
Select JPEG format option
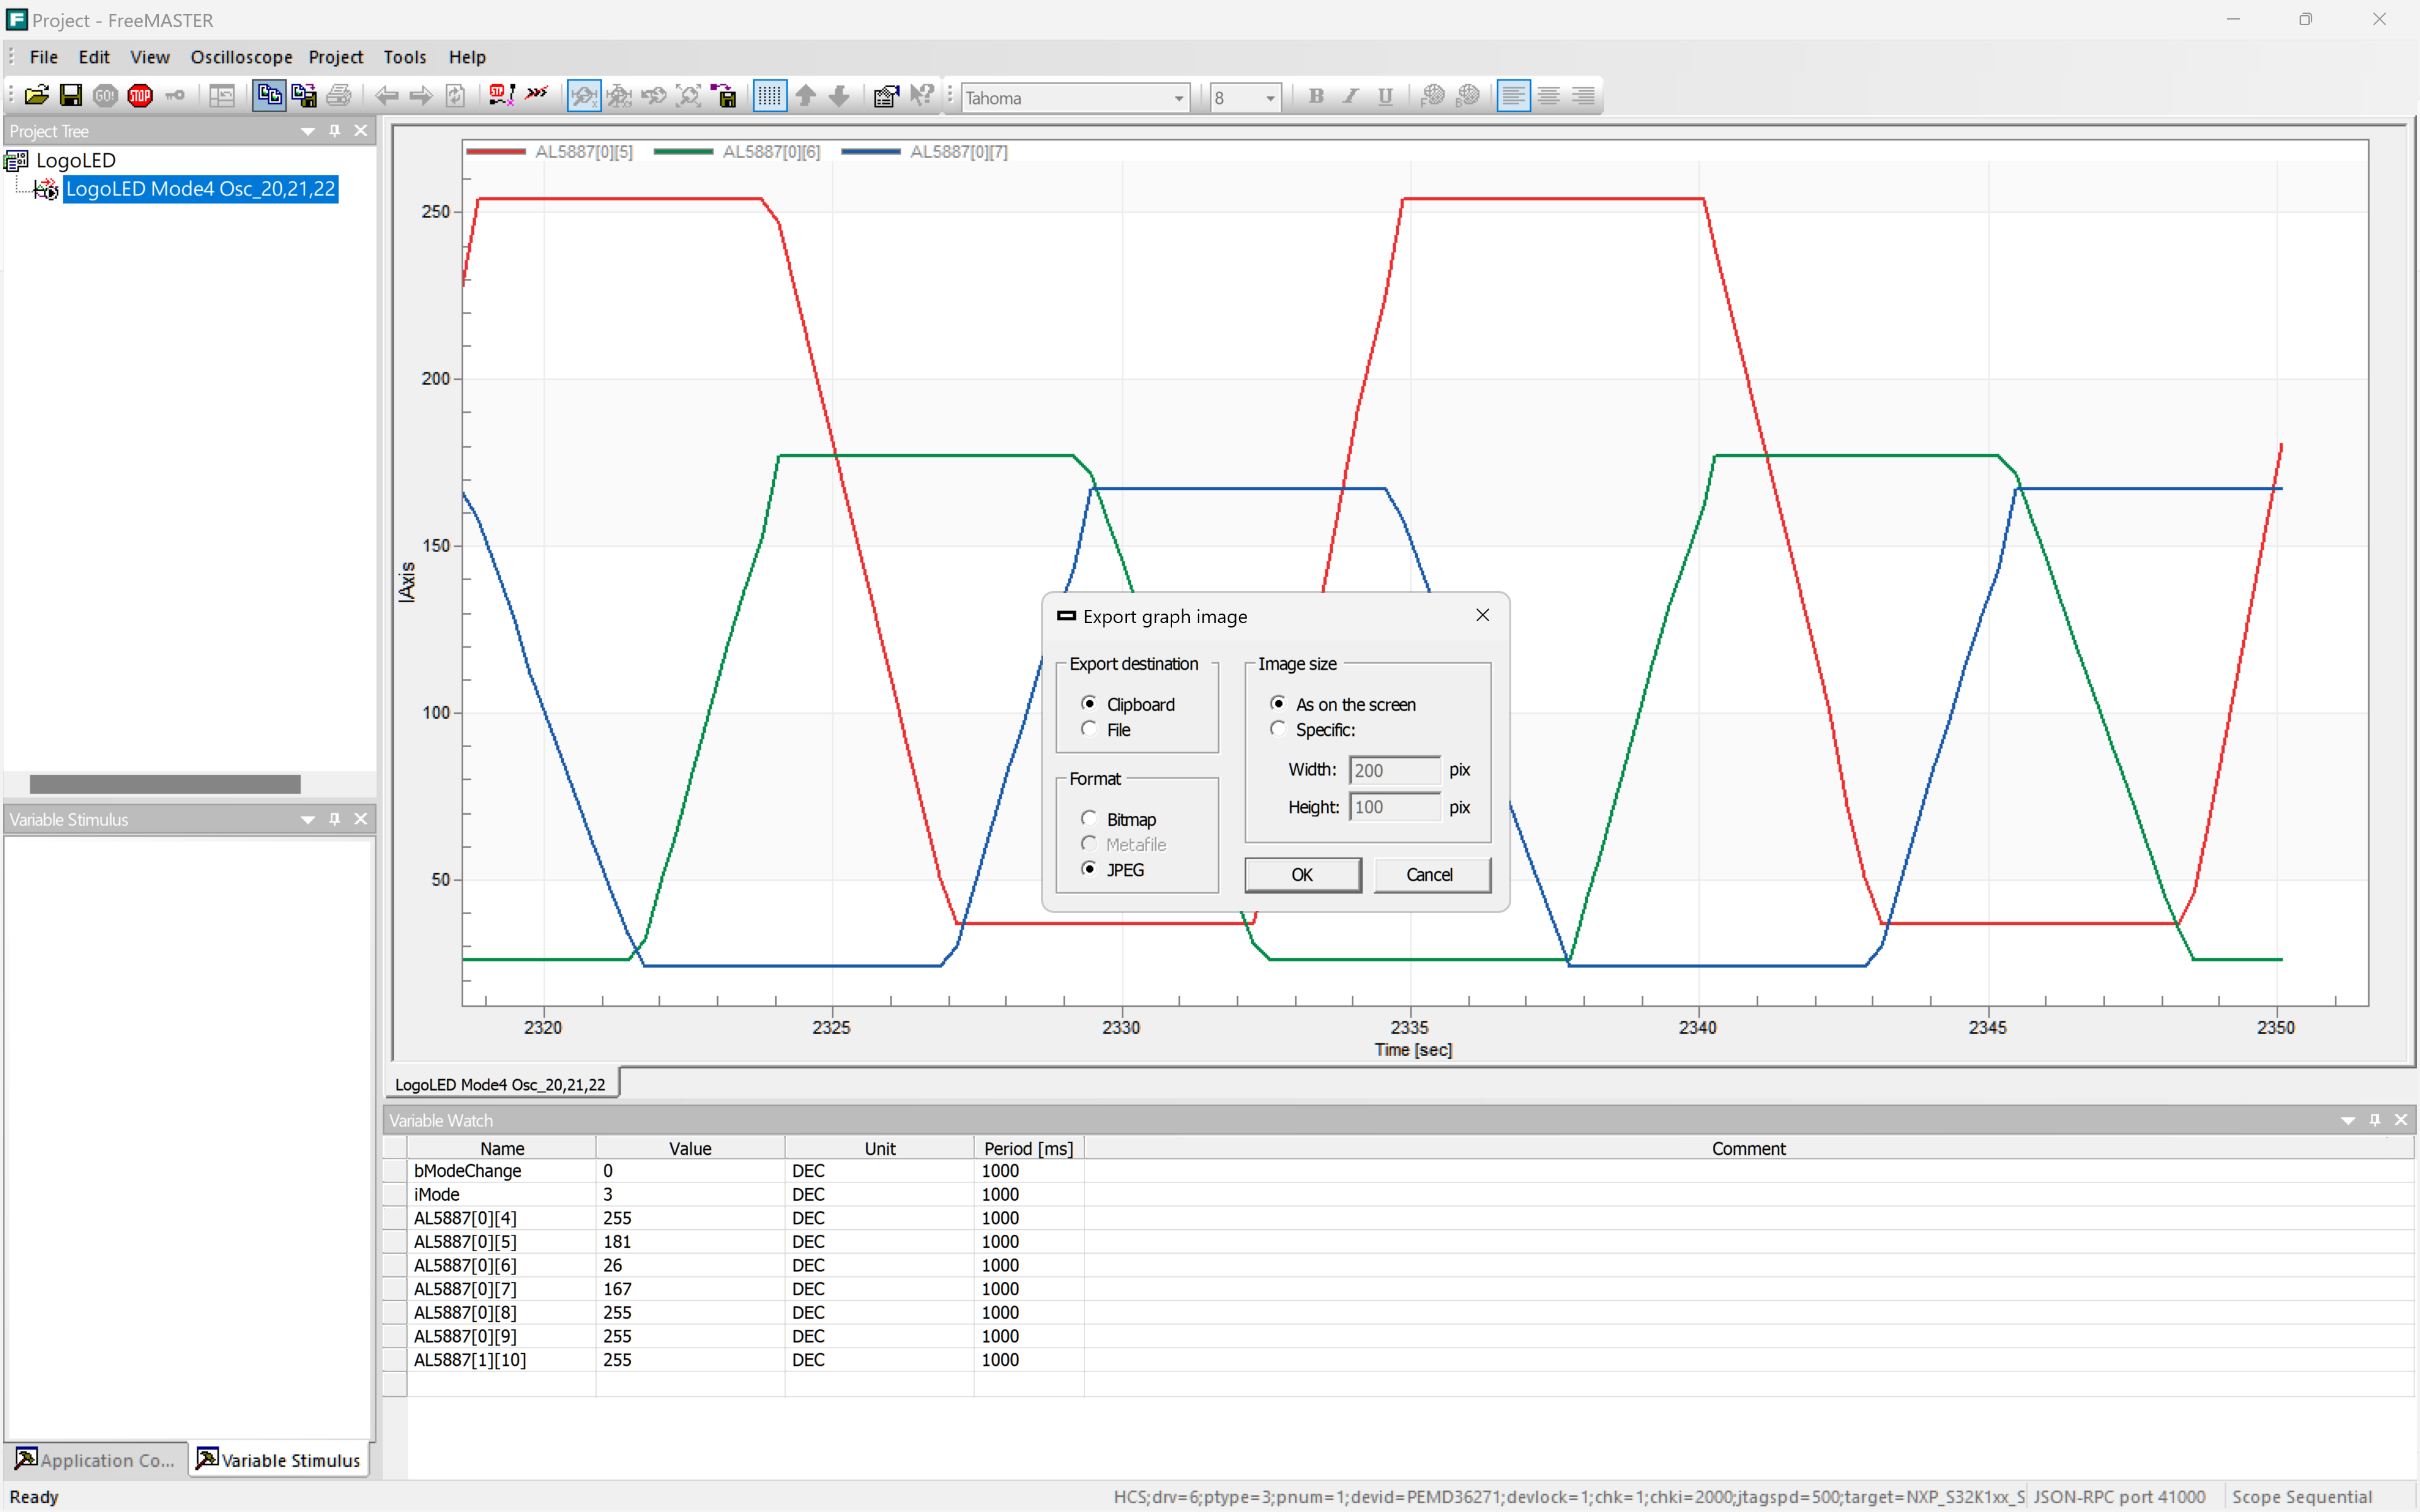click(x=1113, y=869)
